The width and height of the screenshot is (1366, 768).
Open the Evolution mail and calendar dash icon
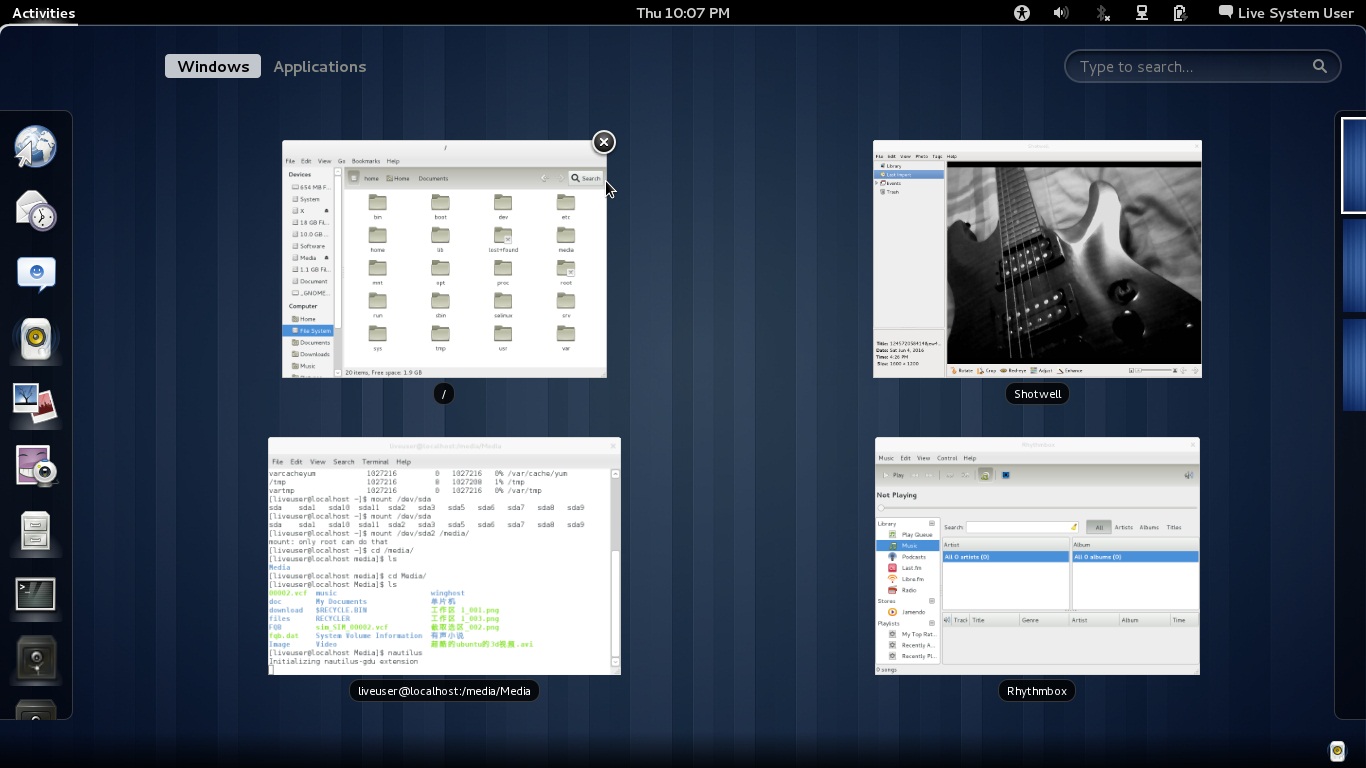click(36, 210)
